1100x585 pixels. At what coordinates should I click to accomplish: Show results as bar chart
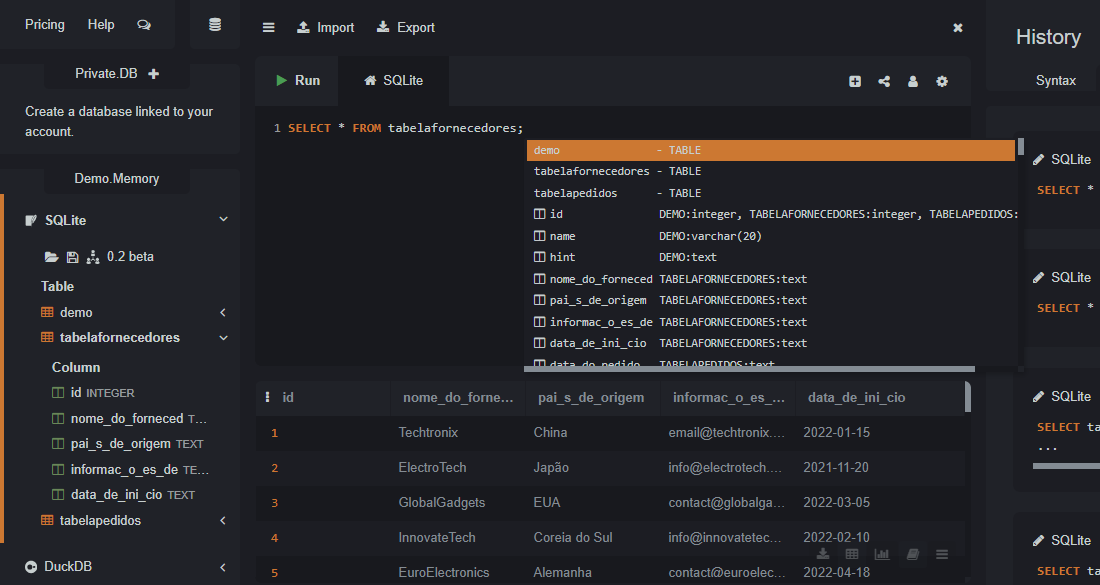(882, 554)
